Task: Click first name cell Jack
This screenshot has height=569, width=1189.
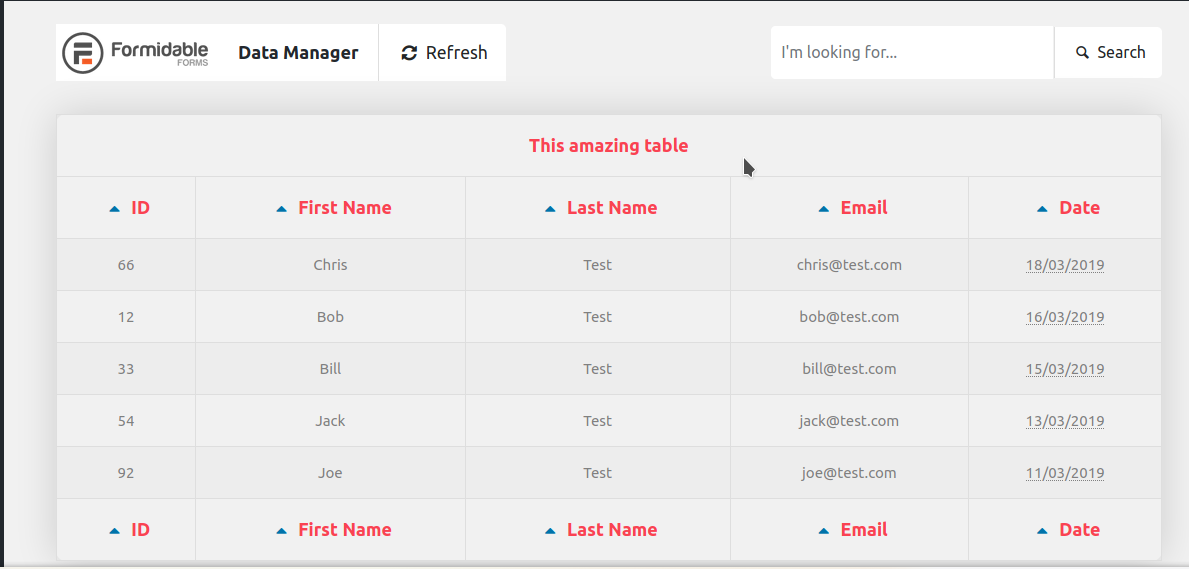Action: tap(330, 421)
